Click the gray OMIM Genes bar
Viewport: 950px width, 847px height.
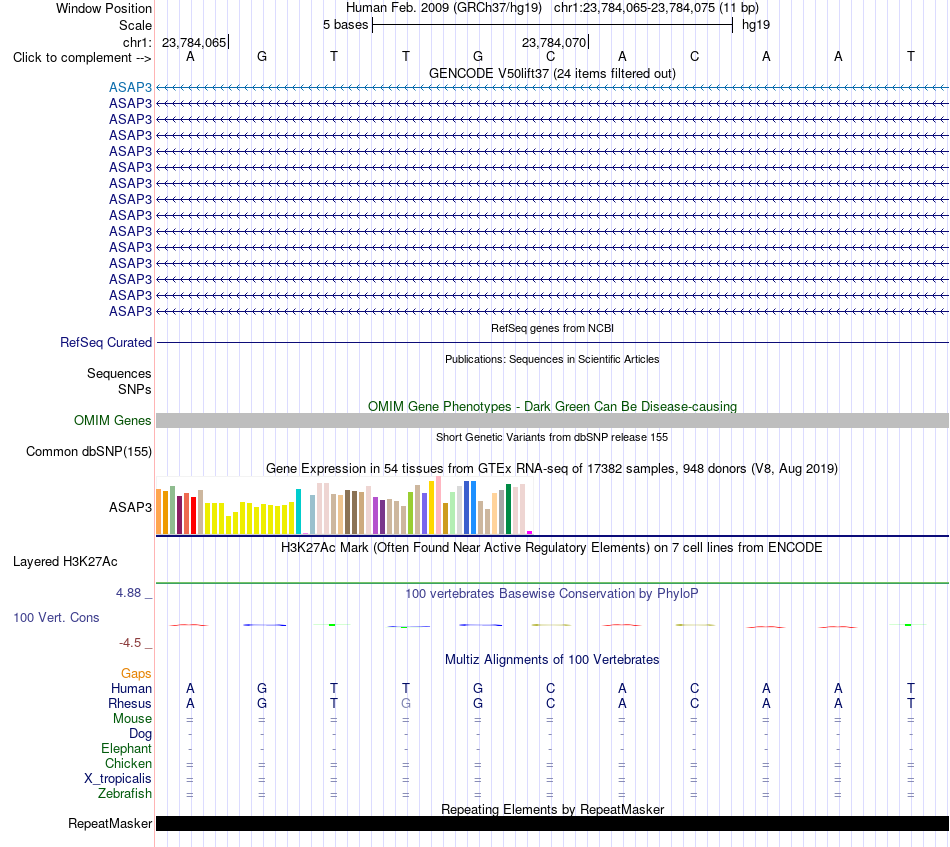click(552, 420)
